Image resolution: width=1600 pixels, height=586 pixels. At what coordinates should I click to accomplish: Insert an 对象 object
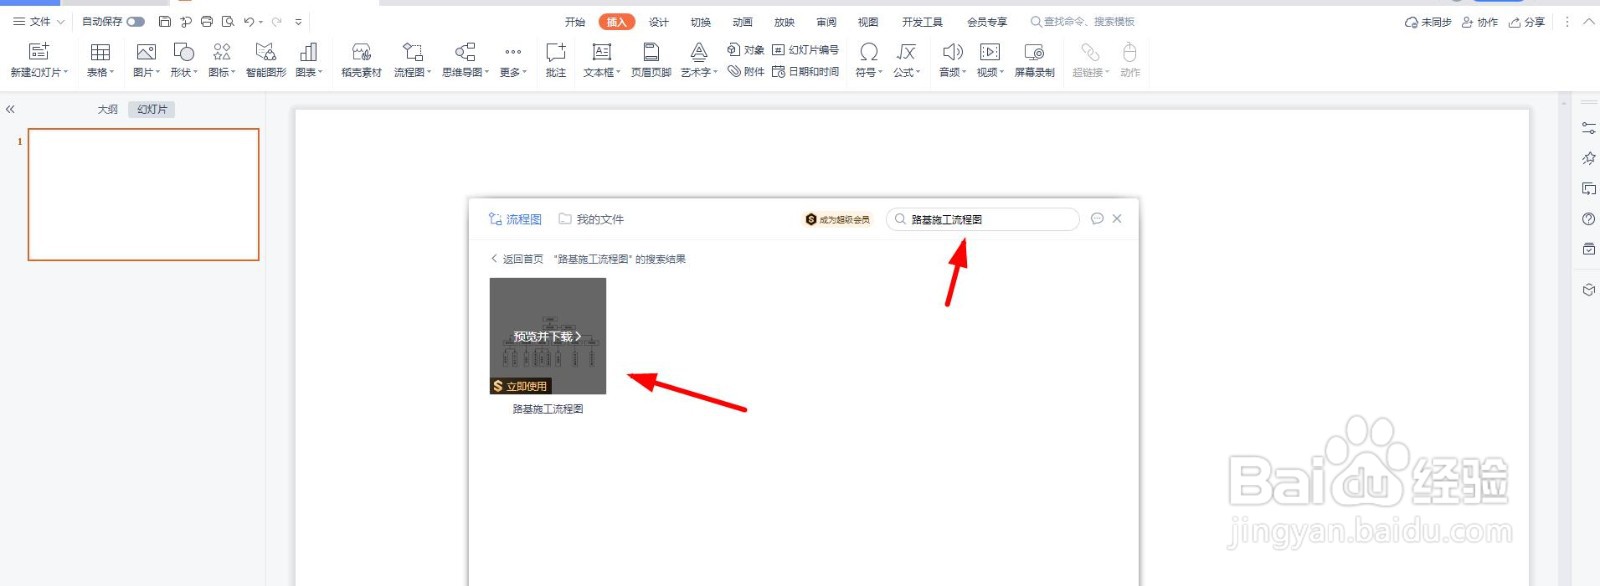tap(746, 50)
